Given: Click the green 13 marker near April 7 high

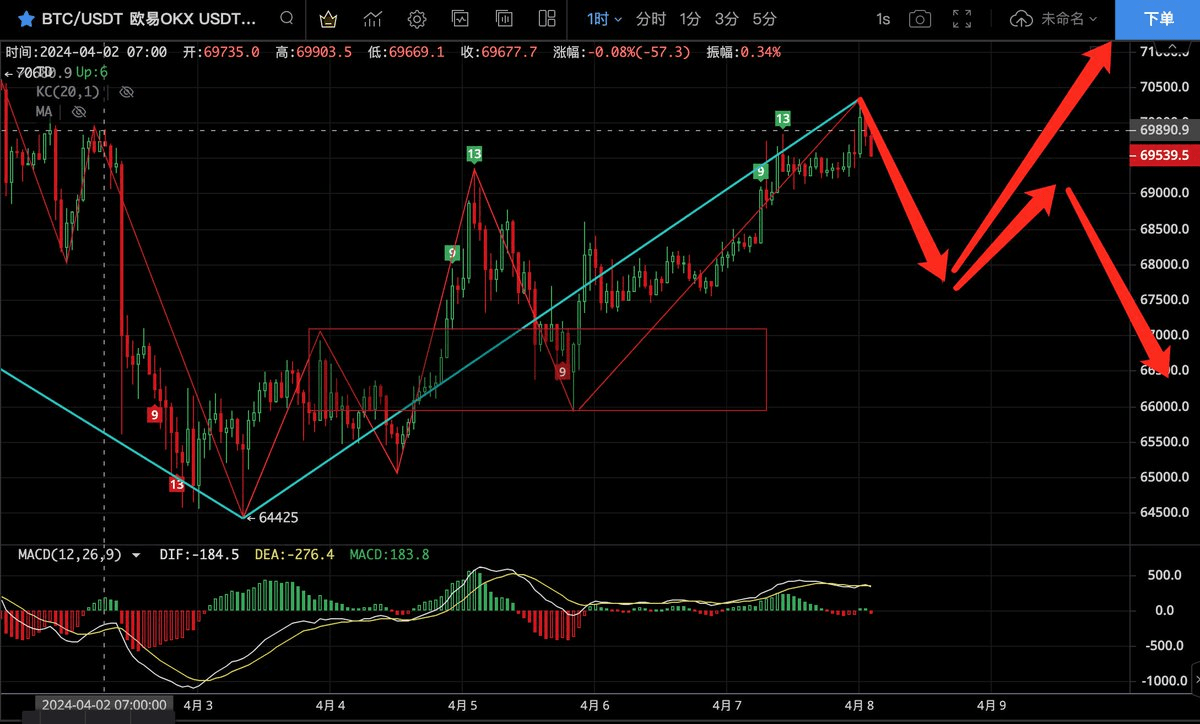Looking at the screenshot, I should click(783, 119).
